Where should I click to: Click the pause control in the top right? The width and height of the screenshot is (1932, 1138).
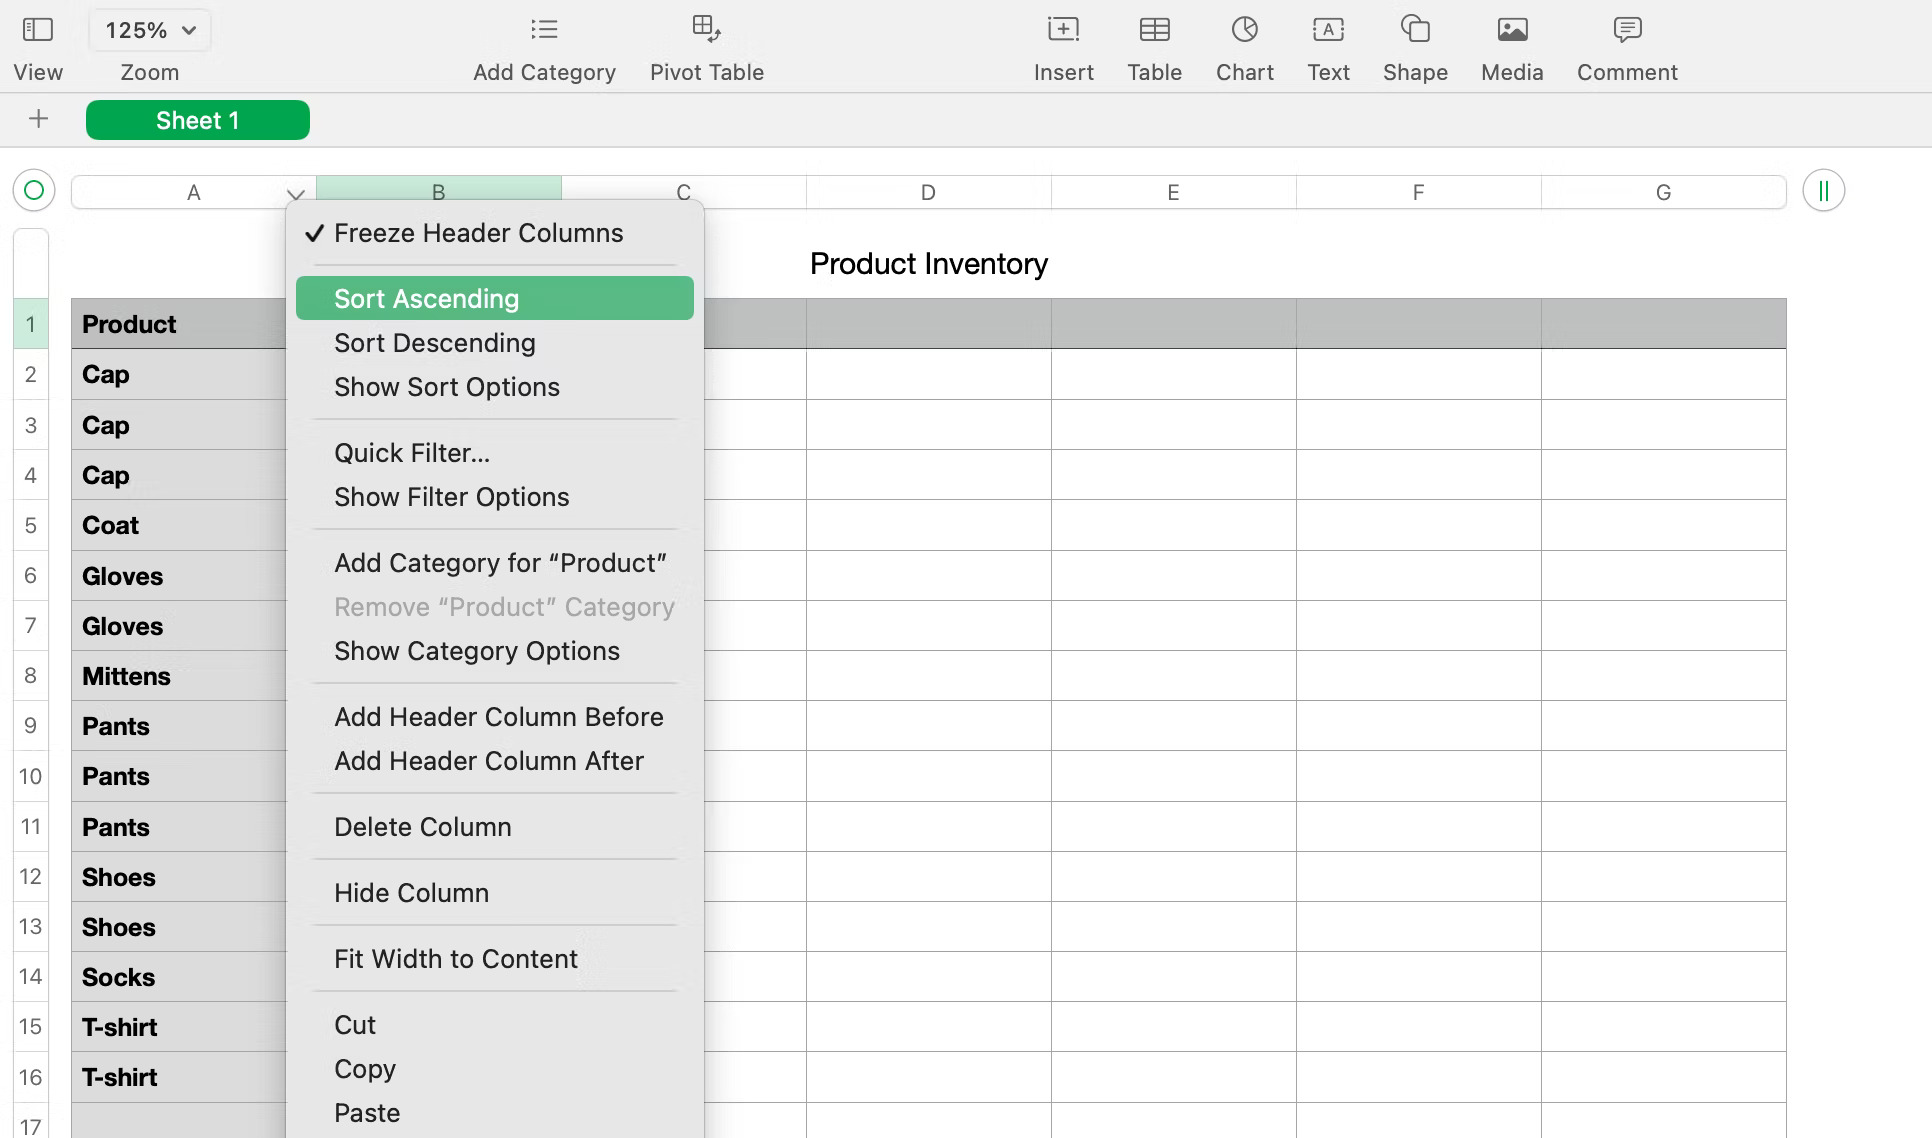(1822, 190)
